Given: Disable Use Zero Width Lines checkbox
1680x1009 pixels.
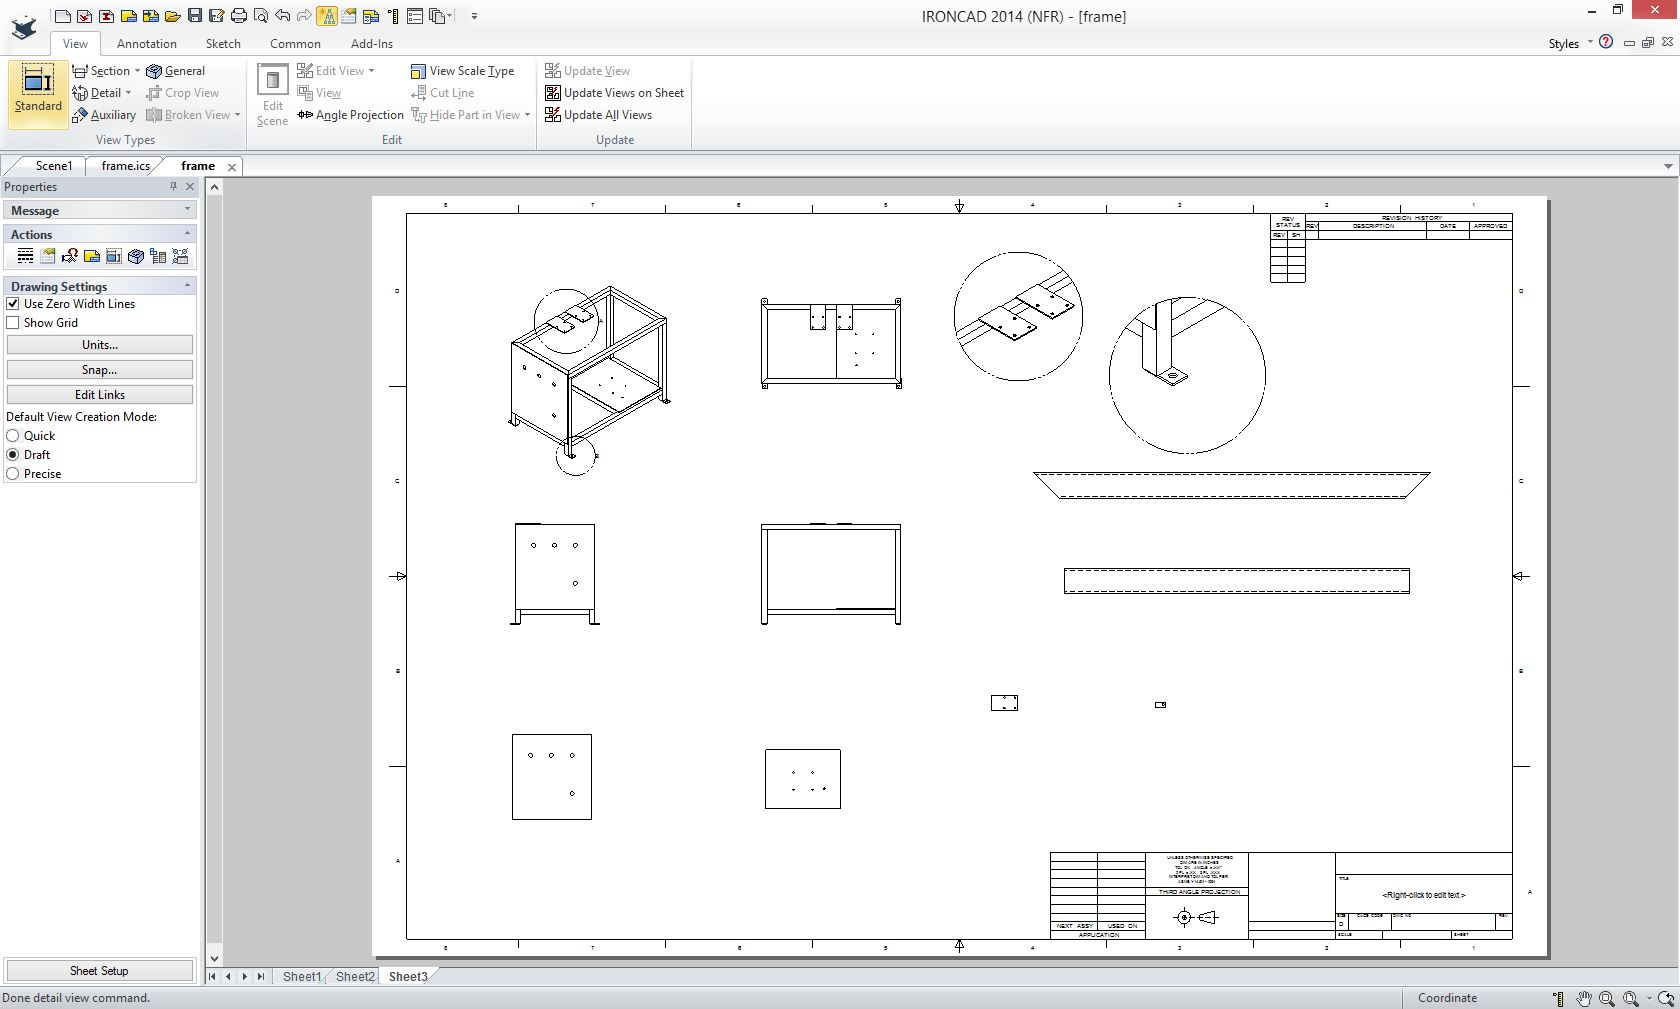Looking at the screenshot, I should point(13,304).
